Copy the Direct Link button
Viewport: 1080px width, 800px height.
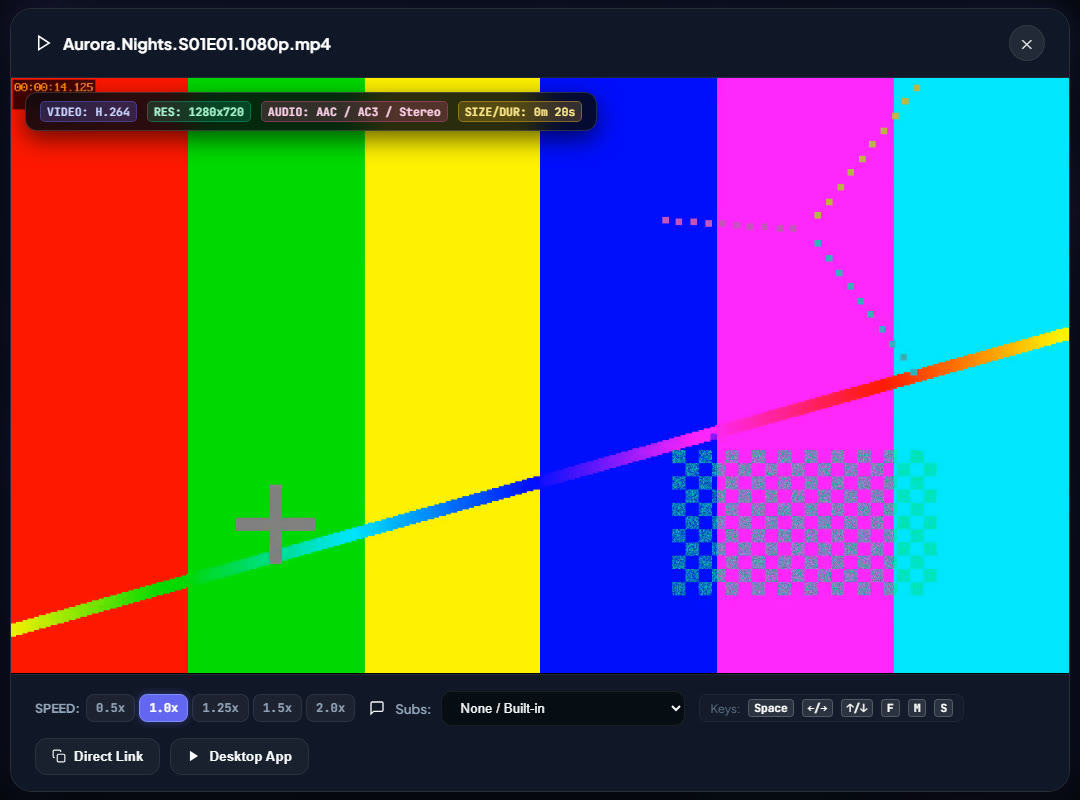pos(97,756)
